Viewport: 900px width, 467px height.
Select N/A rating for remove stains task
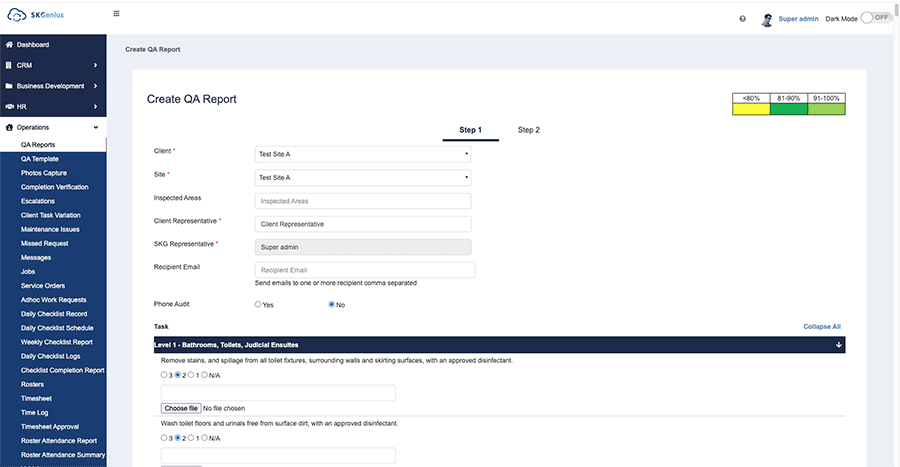pos(204,375)
